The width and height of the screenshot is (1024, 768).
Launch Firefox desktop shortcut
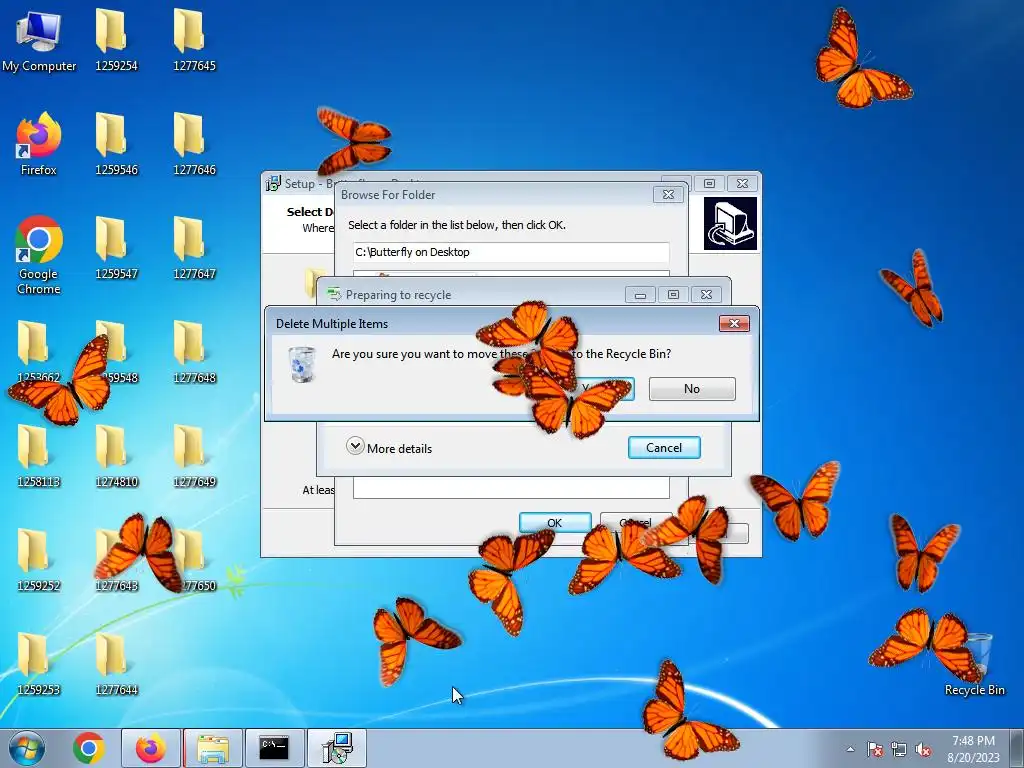[x=39, y=144]
